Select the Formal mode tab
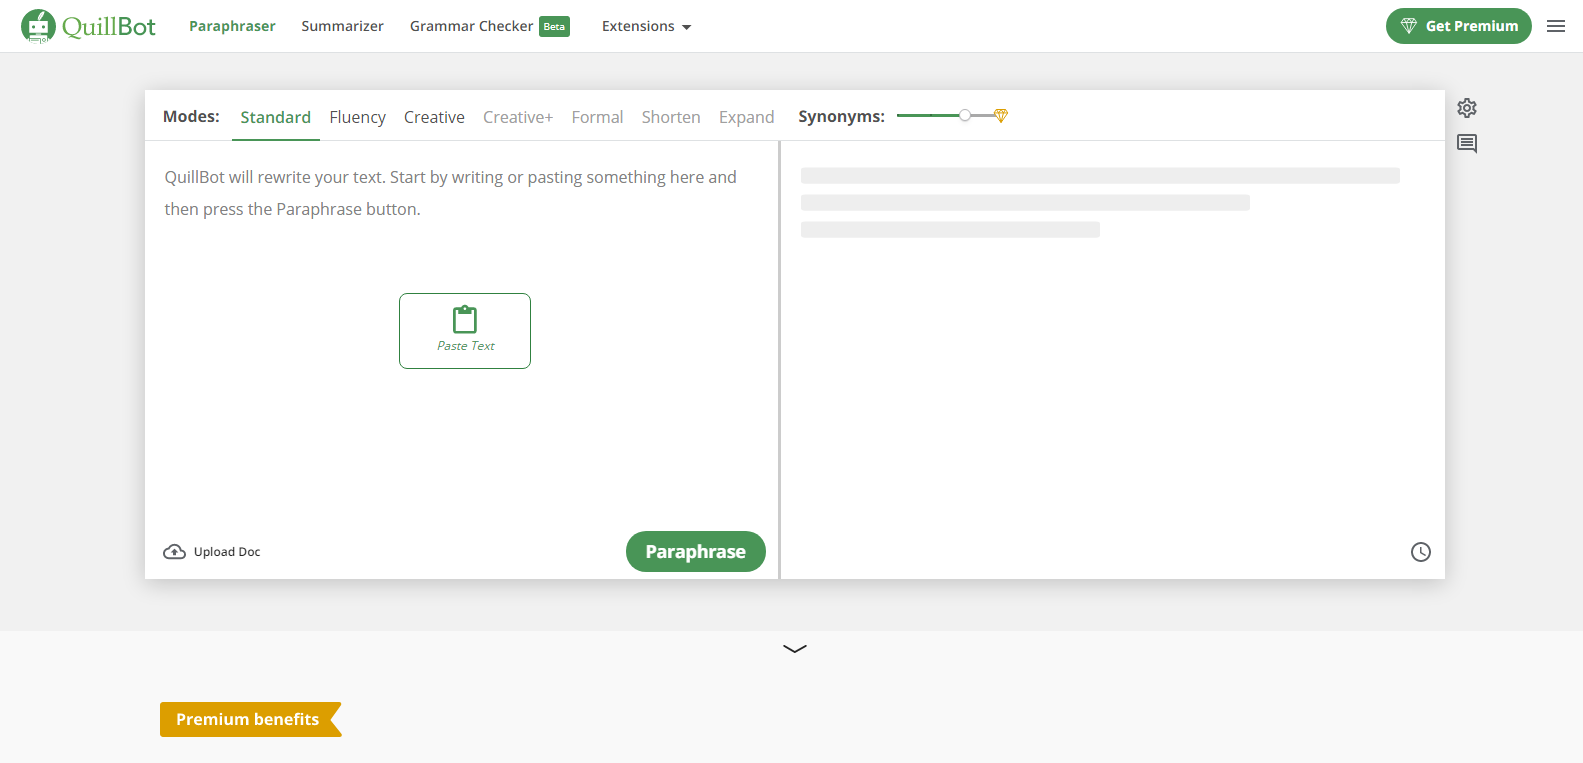The width and height of the screenshot is (1583, 763). point(597,117)
